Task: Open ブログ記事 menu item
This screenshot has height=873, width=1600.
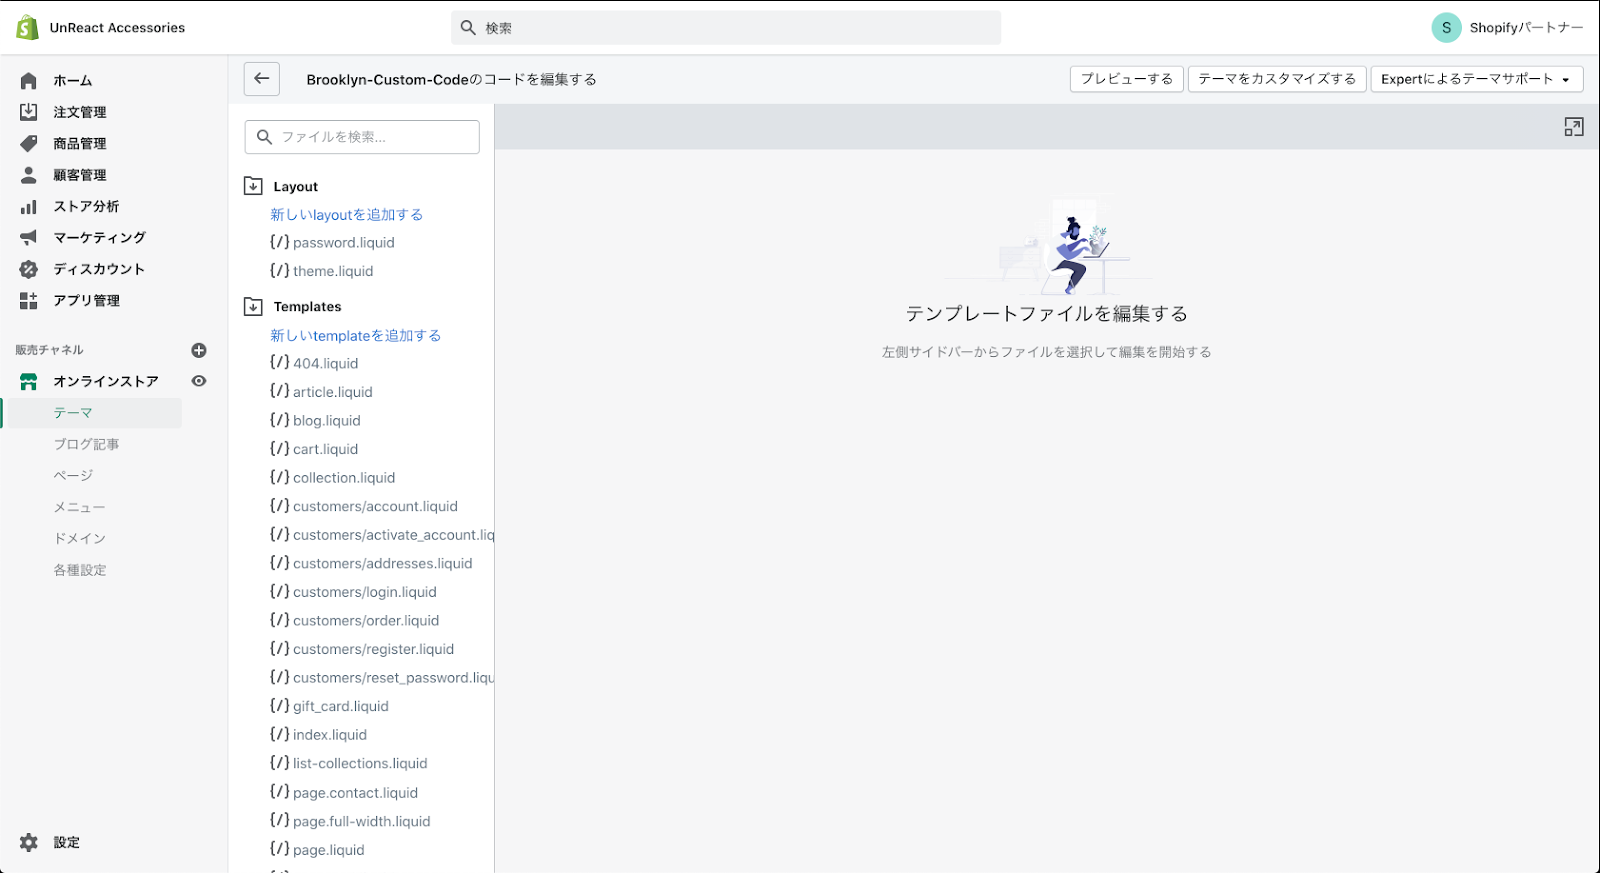Action: click(86, 444)
